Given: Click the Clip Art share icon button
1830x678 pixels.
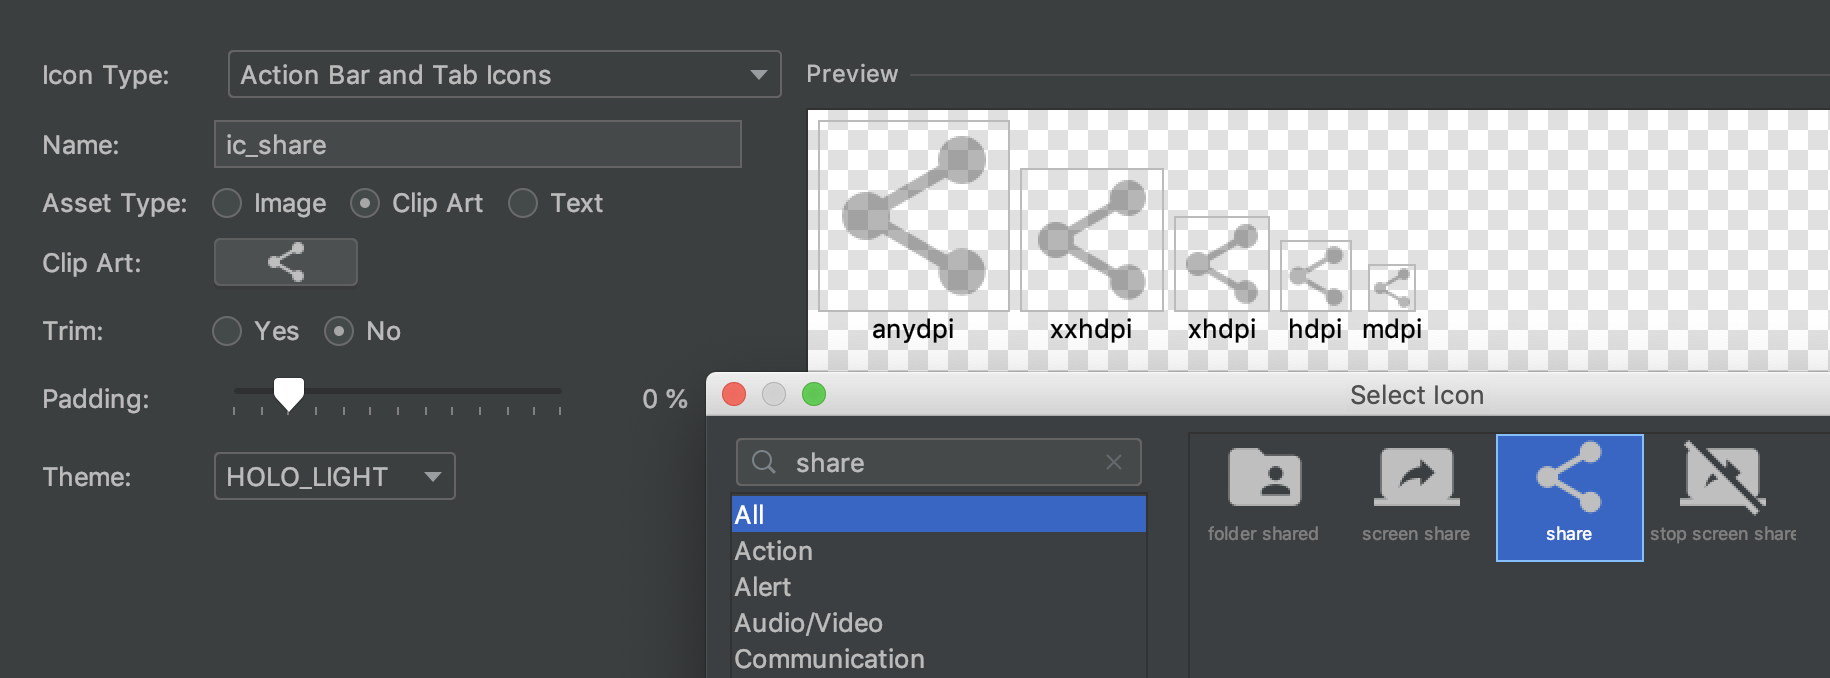Looking at the screenshot, I should 286,262.
